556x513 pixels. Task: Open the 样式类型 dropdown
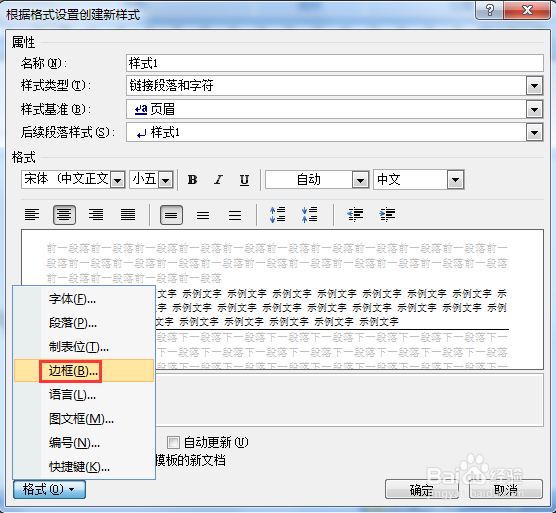coord(535,85)
